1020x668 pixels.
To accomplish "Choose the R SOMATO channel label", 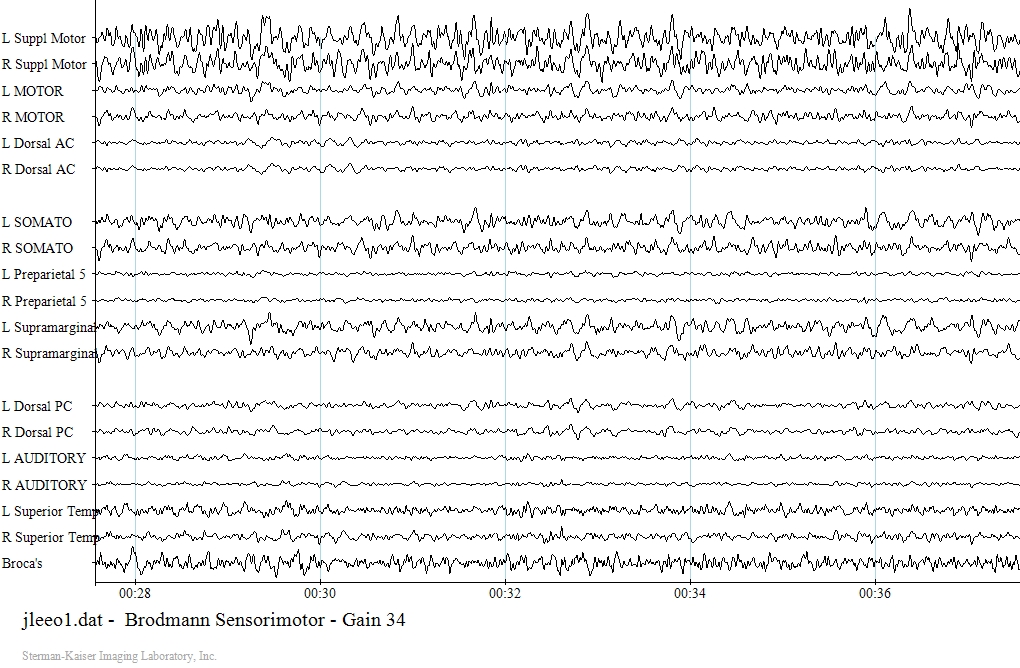I will [37, 248].
